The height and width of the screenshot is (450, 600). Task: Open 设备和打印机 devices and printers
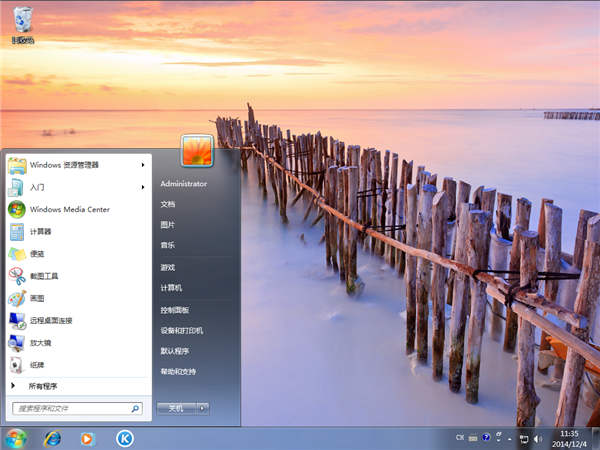(182, 331)
